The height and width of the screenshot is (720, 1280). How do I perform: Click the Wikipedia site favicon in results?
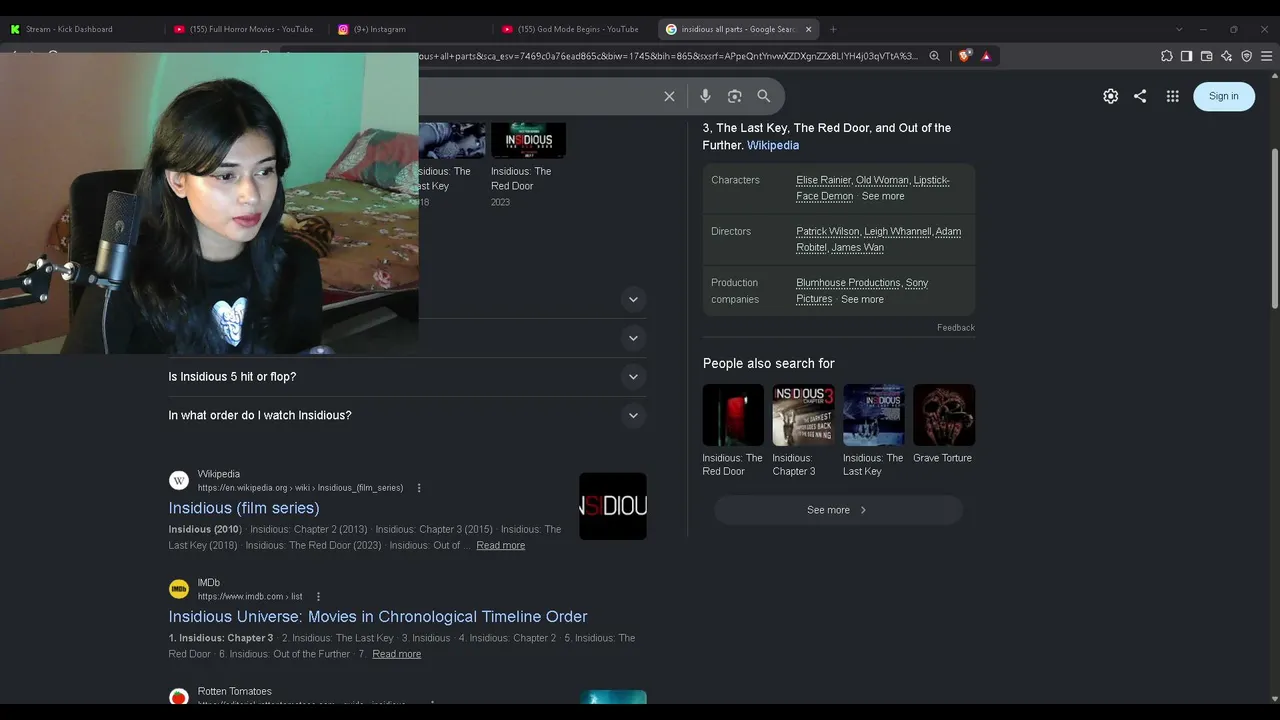tap(179, 481)
